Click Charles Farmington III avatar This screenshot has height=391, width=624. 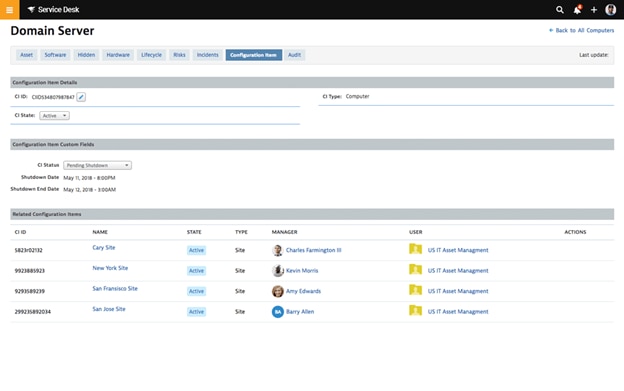pyautogui.click(x=277, y=250)
